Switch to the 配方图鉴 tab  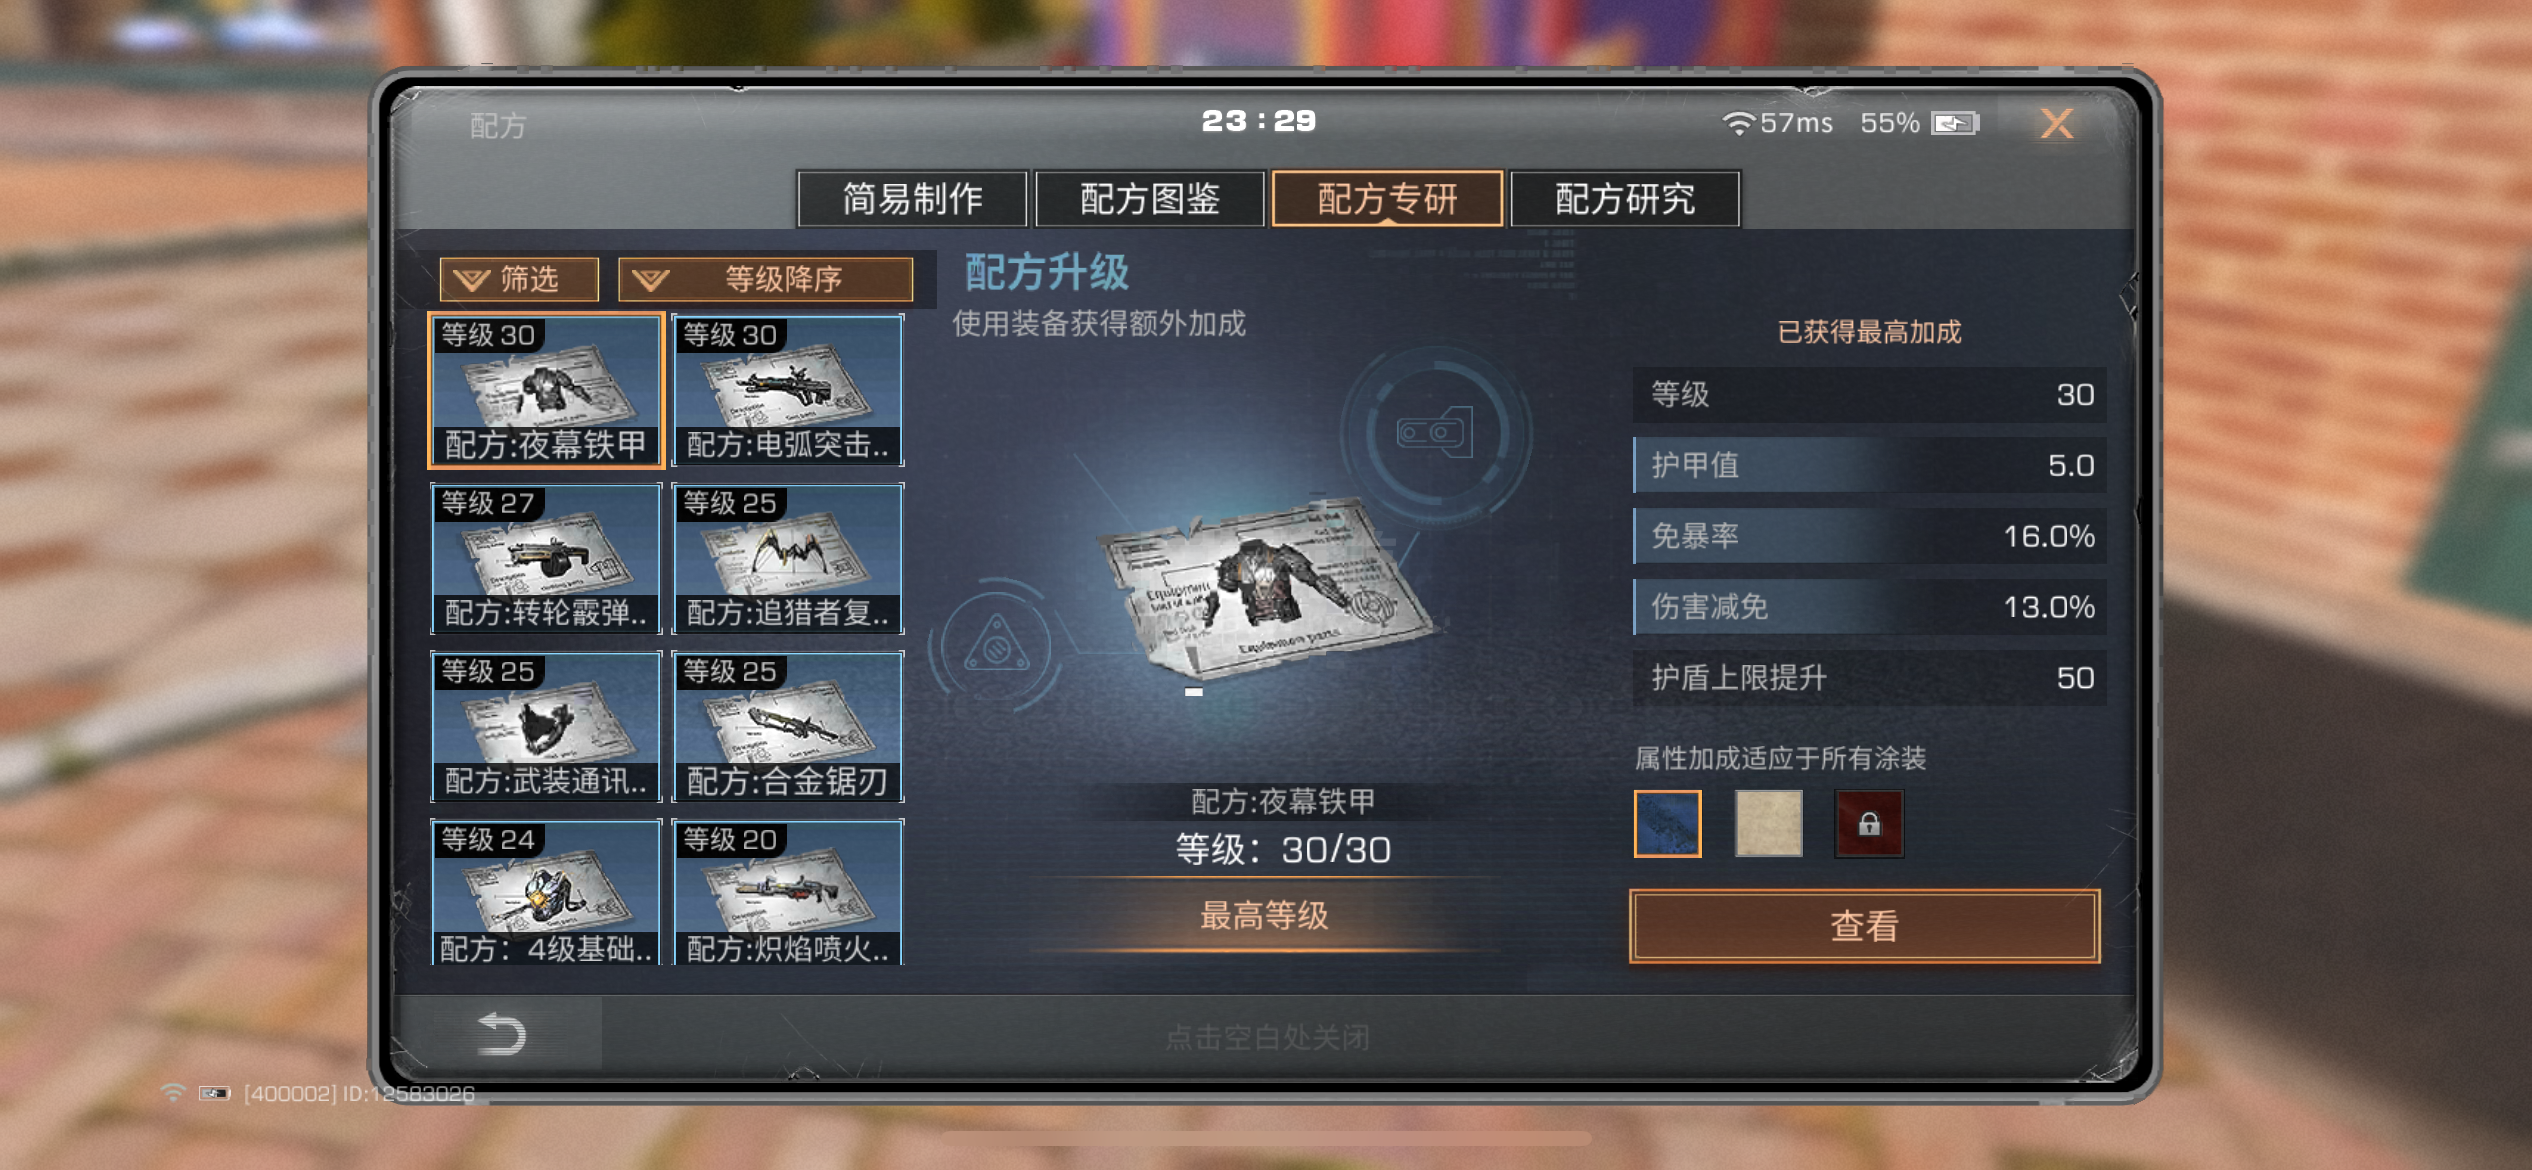point(1150,199)
